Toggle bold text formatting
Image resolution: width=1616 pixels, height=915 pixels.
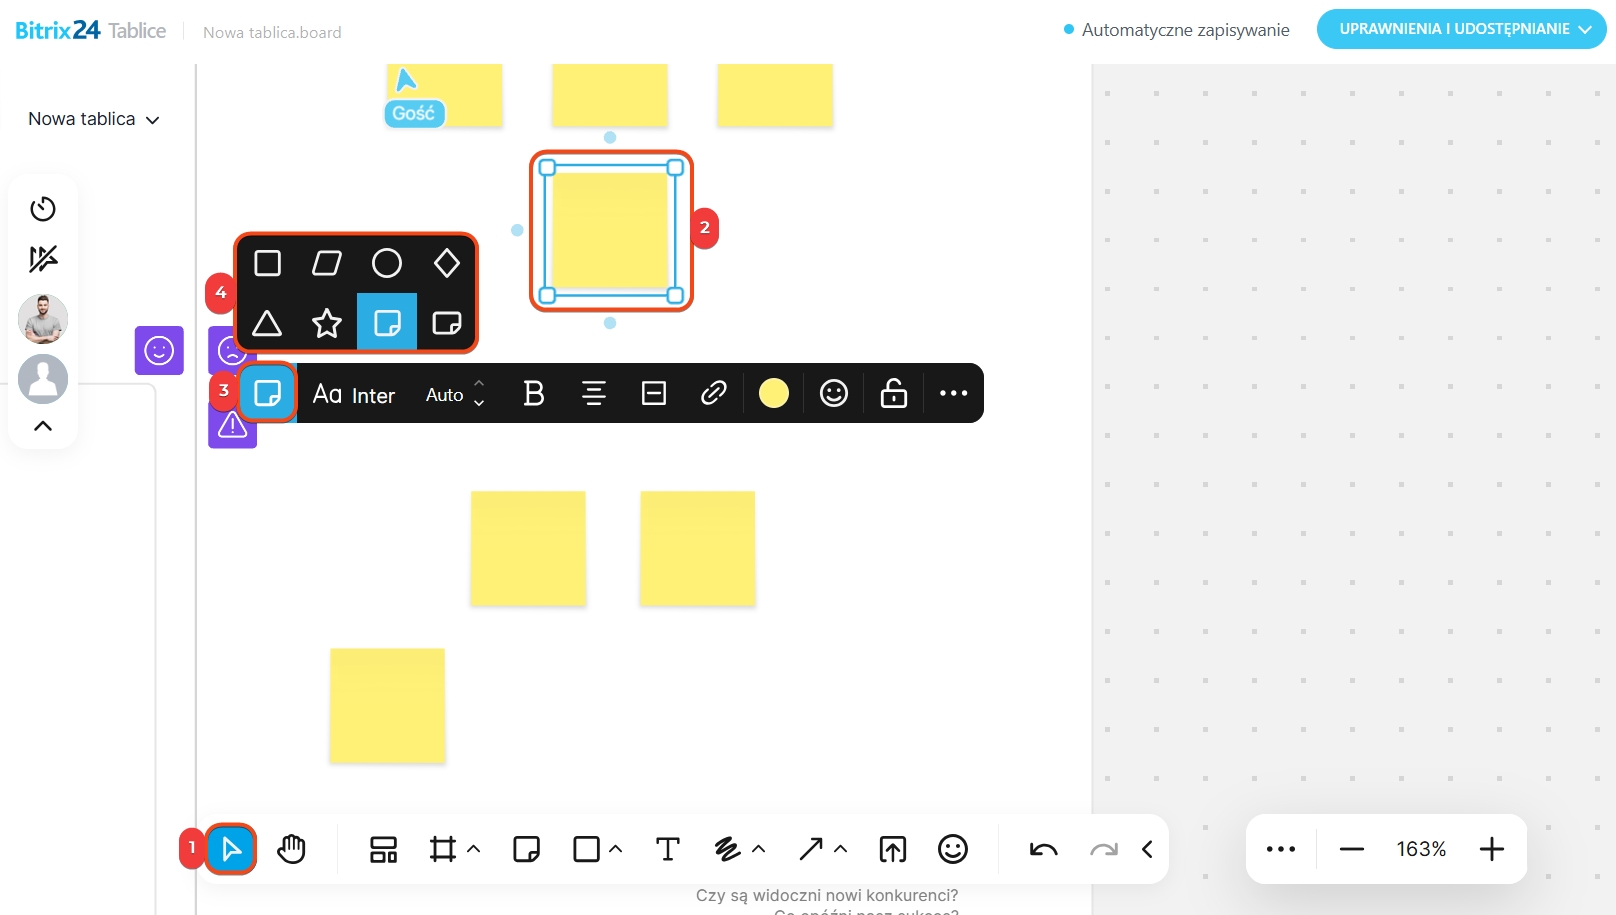(x=534, y=393)
